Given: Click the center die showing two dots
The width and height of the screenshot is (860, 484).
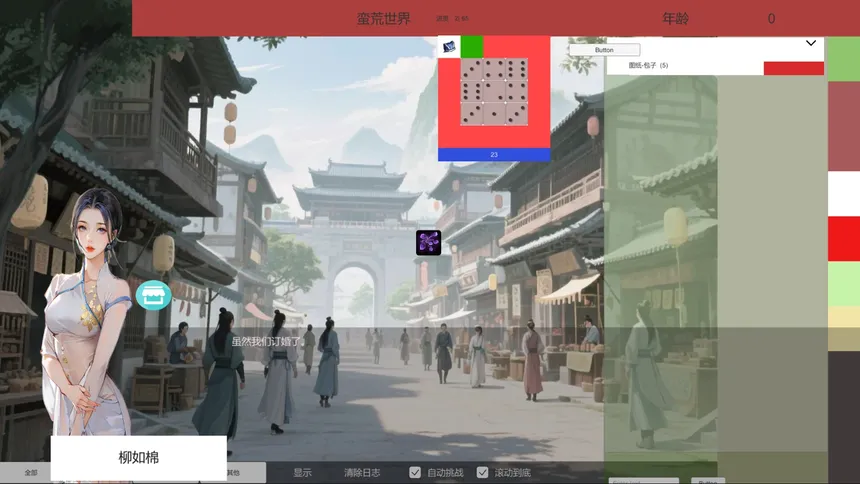Looking at the screenshot, I should pyautogui.click(x=494, y=92).
